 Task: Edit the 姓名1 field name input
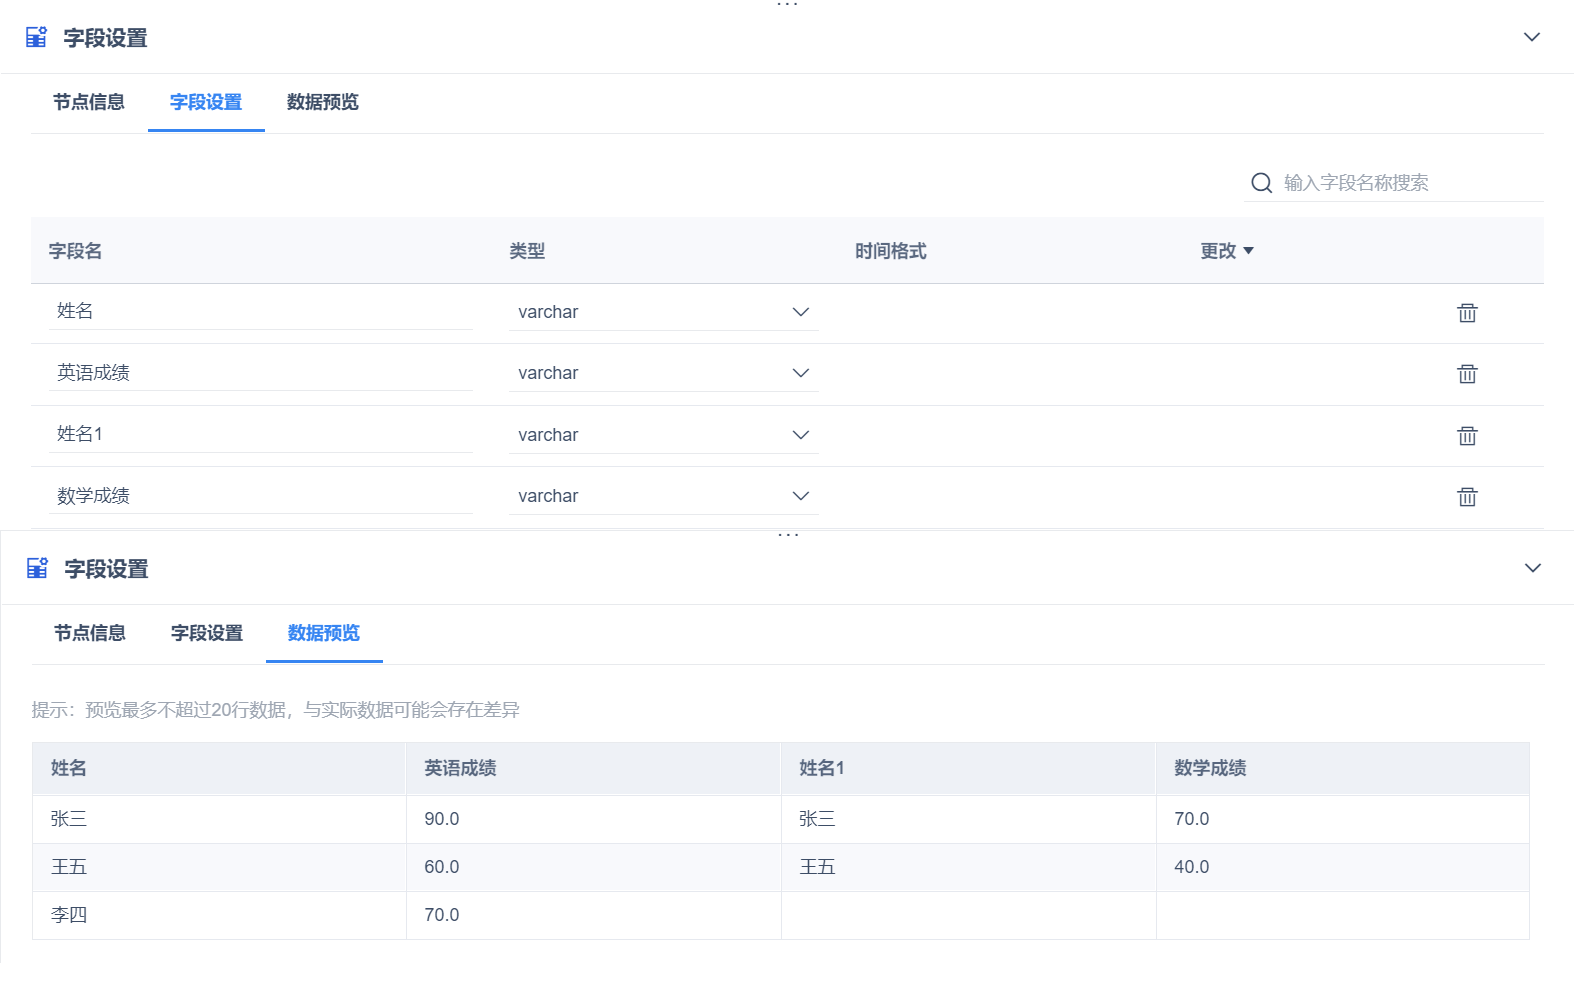tap(260, 434)
